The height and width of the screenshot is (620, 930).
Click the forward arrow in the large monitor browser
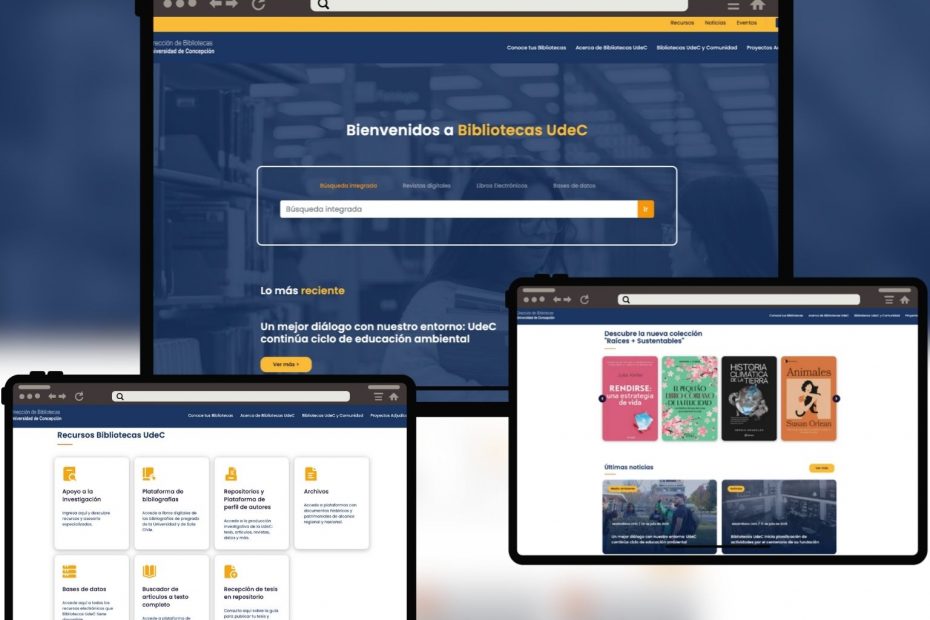pyautogui.click(x=231, y=4)
